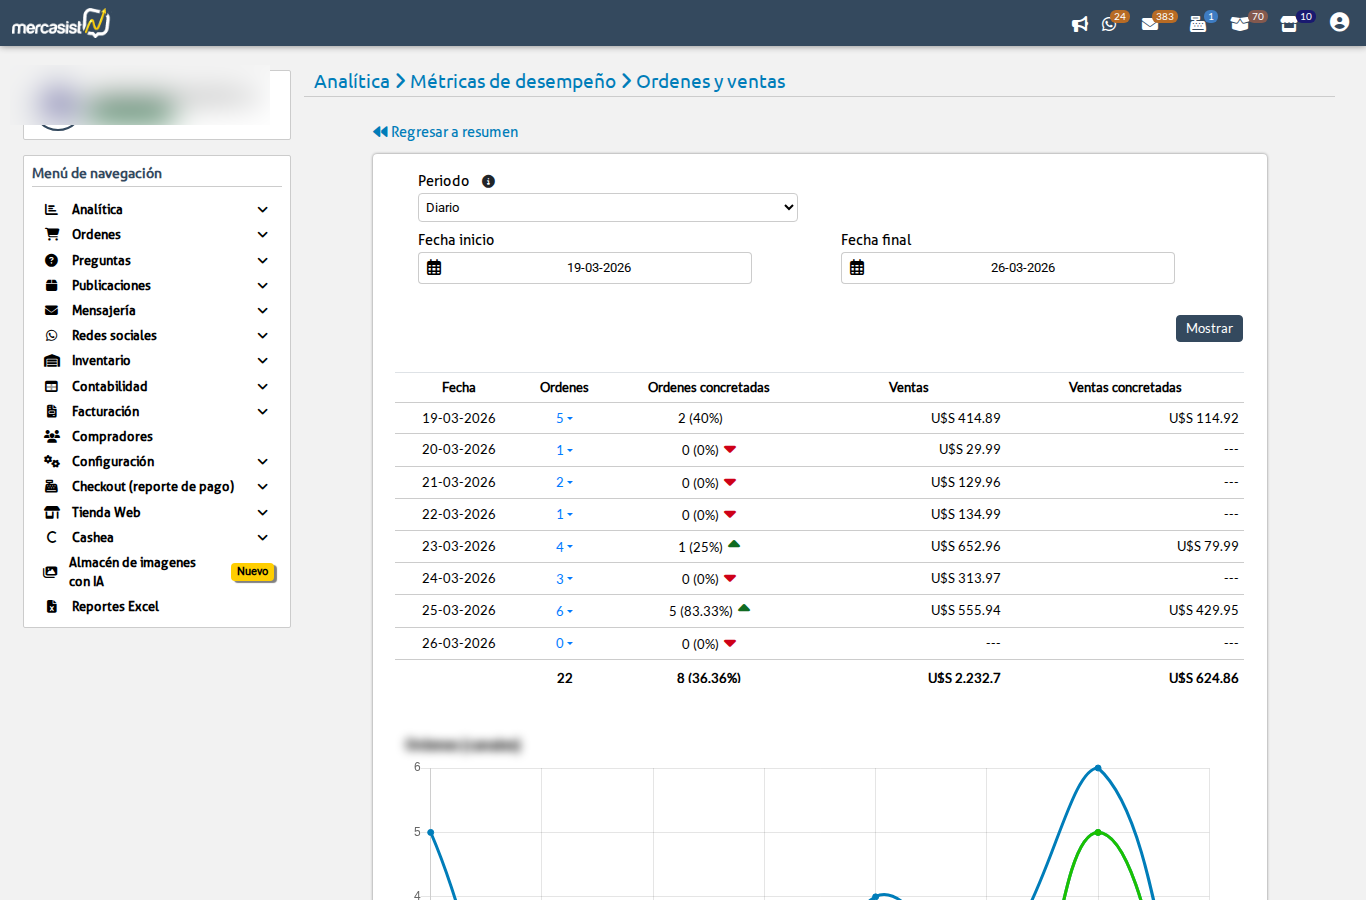Expand orders dropdown for 19-03-2026 row

click(x=564, y=419)
